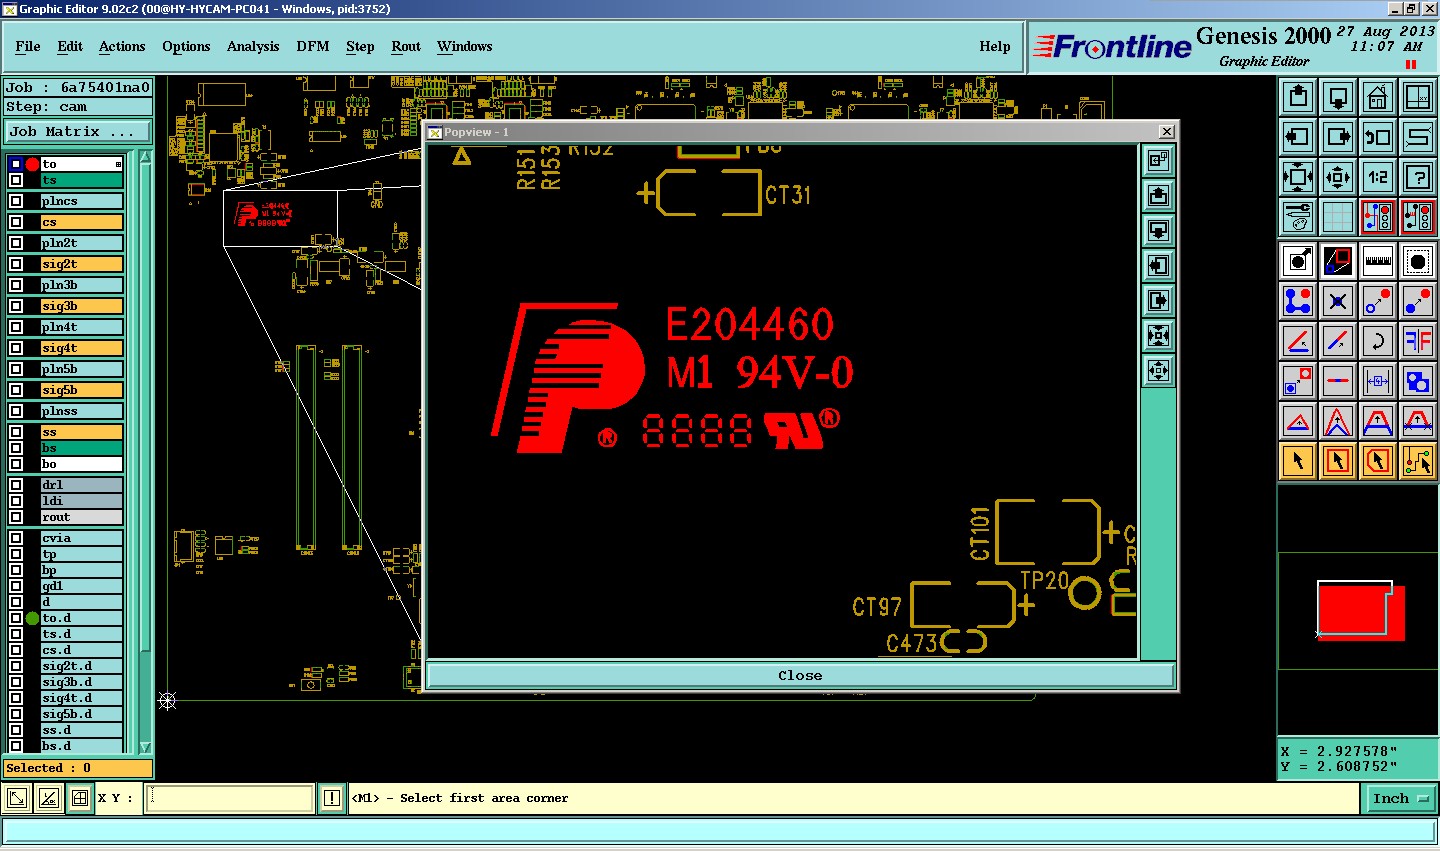Screen dimensions: 1440x851
Task: Open the Rout menu
Action: click(x=406, y=46)
